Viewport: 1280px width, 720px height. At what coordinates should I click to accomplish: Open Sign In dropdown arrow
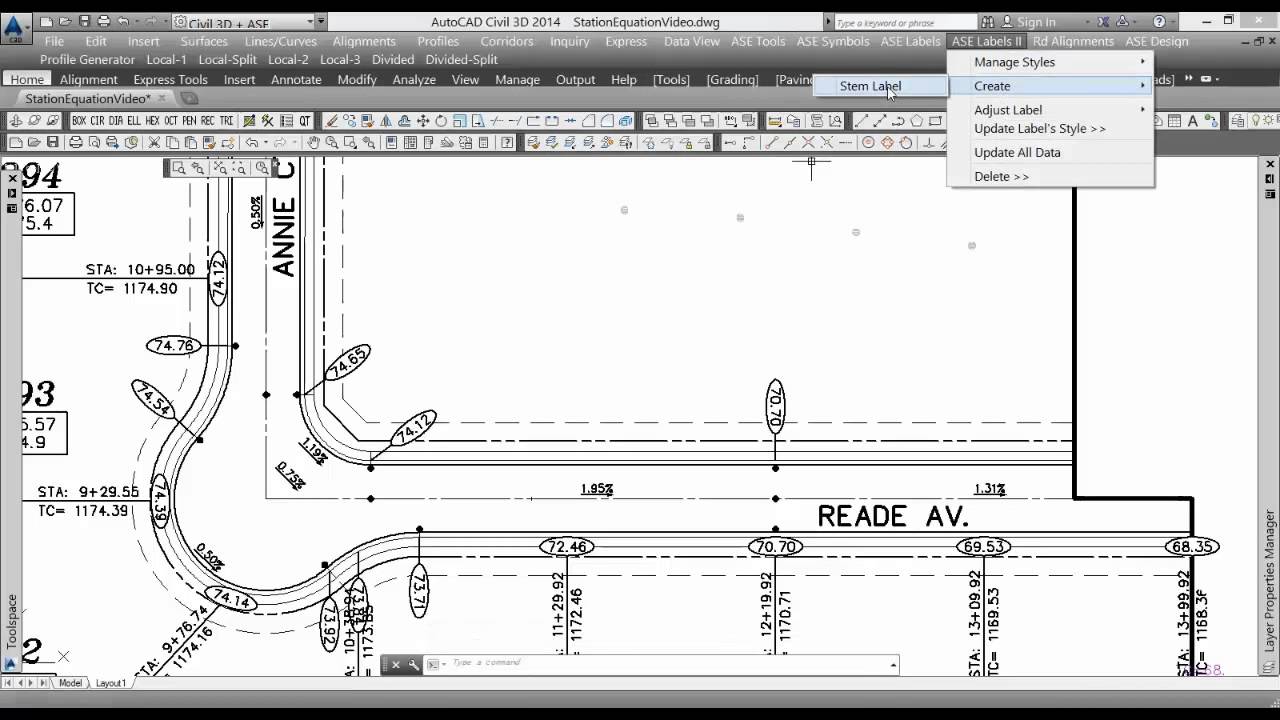(x=1088, y=22)
